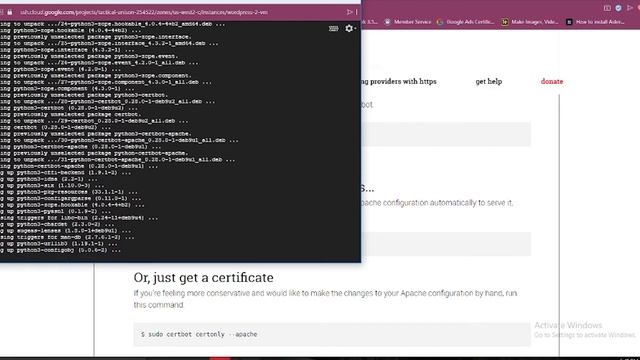Open the SSH window's three-dot menu
640x360 pixels.
tap(357, 12)
